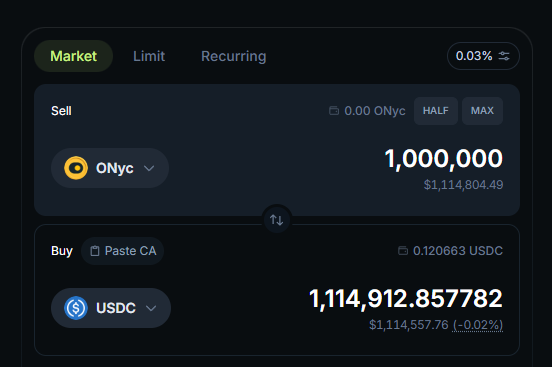Click the swap direction arrows icon
Screen dimensions: 552x367
(277, 220)
